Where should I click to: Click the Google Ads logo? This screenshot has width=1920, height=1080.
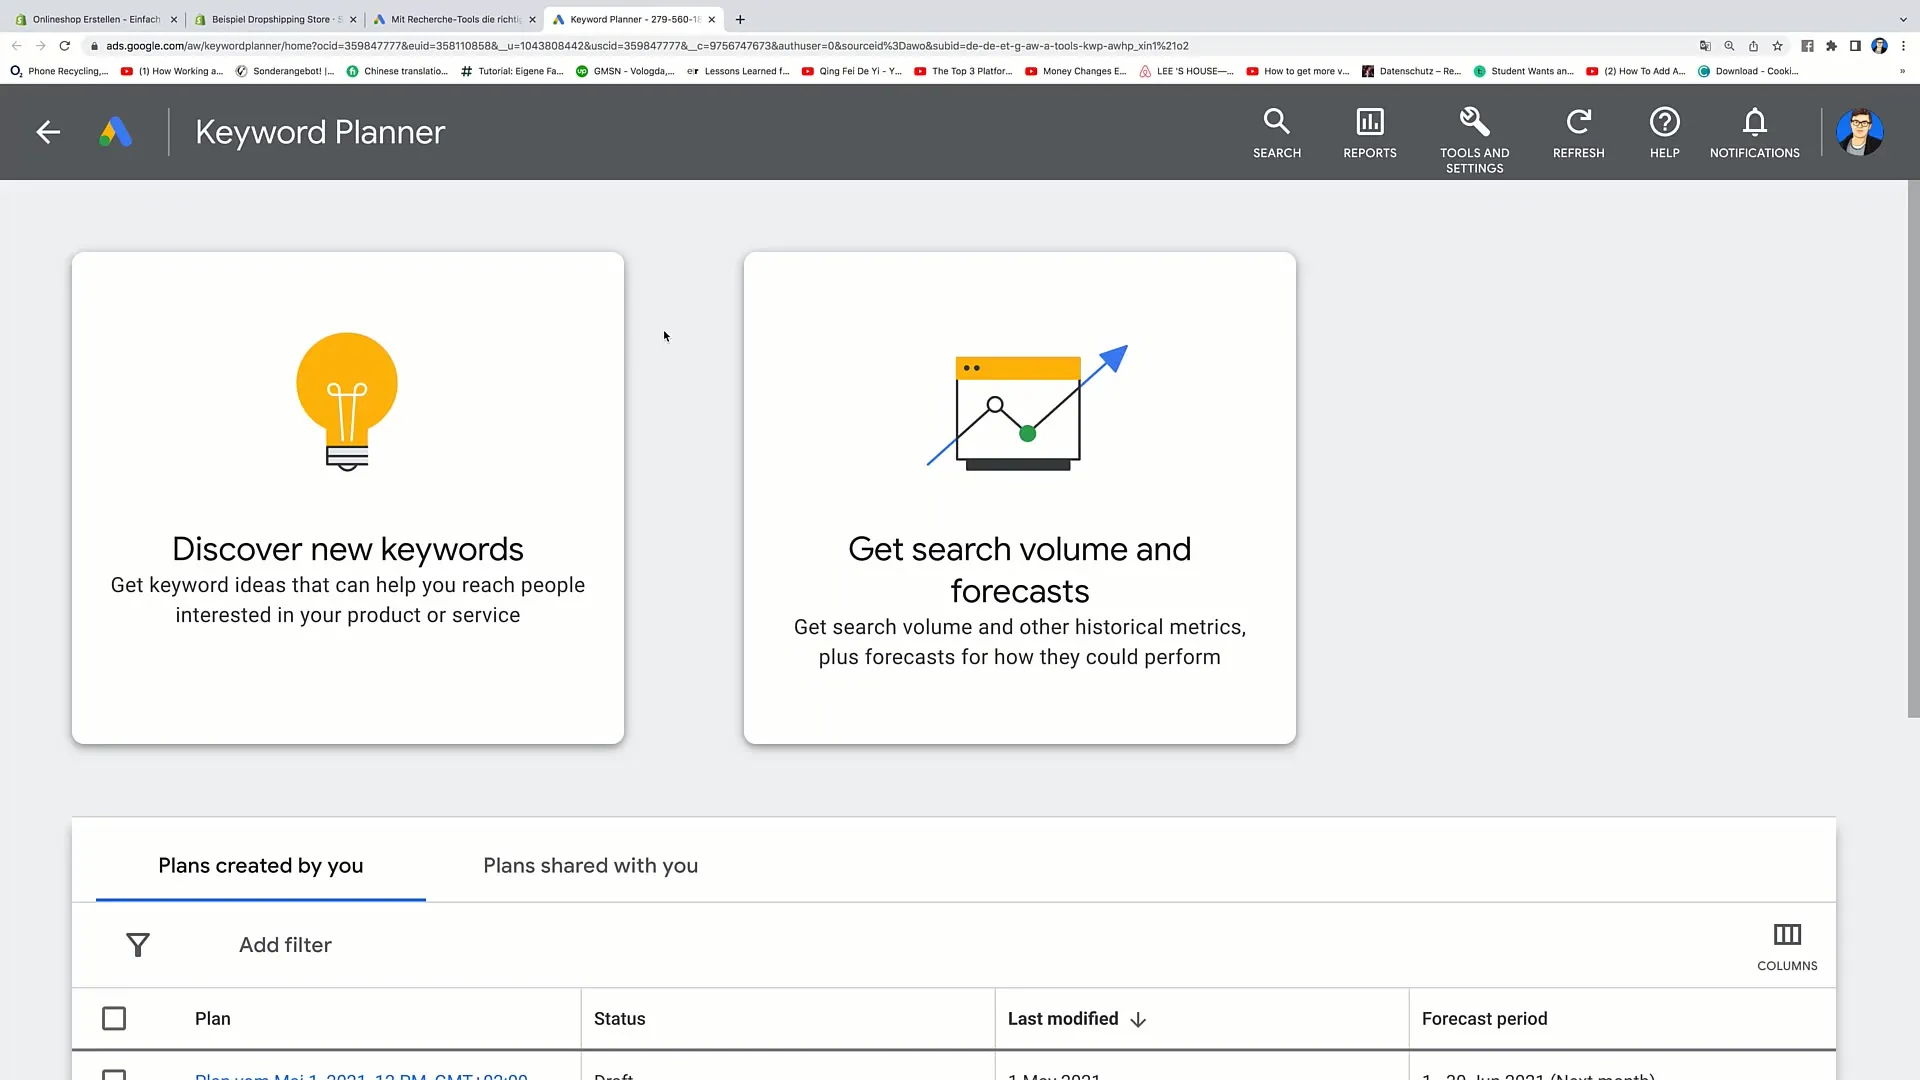(116, 132)
